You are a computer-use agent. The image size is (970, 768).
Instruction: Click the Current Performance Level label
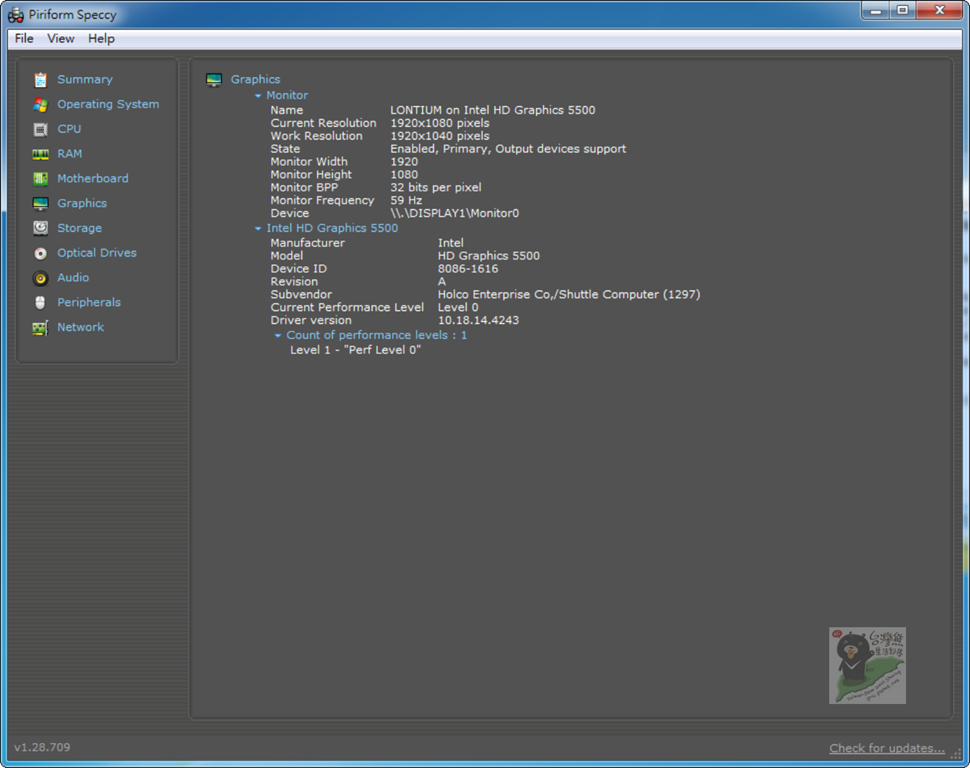pyautogui.click(x=347, y=307)
